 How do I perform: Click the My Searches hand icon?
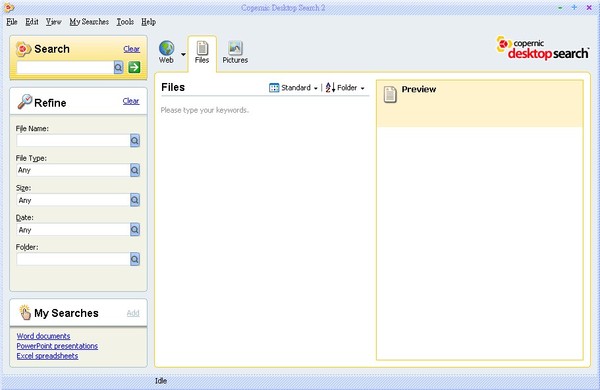(x=25, y=312)
